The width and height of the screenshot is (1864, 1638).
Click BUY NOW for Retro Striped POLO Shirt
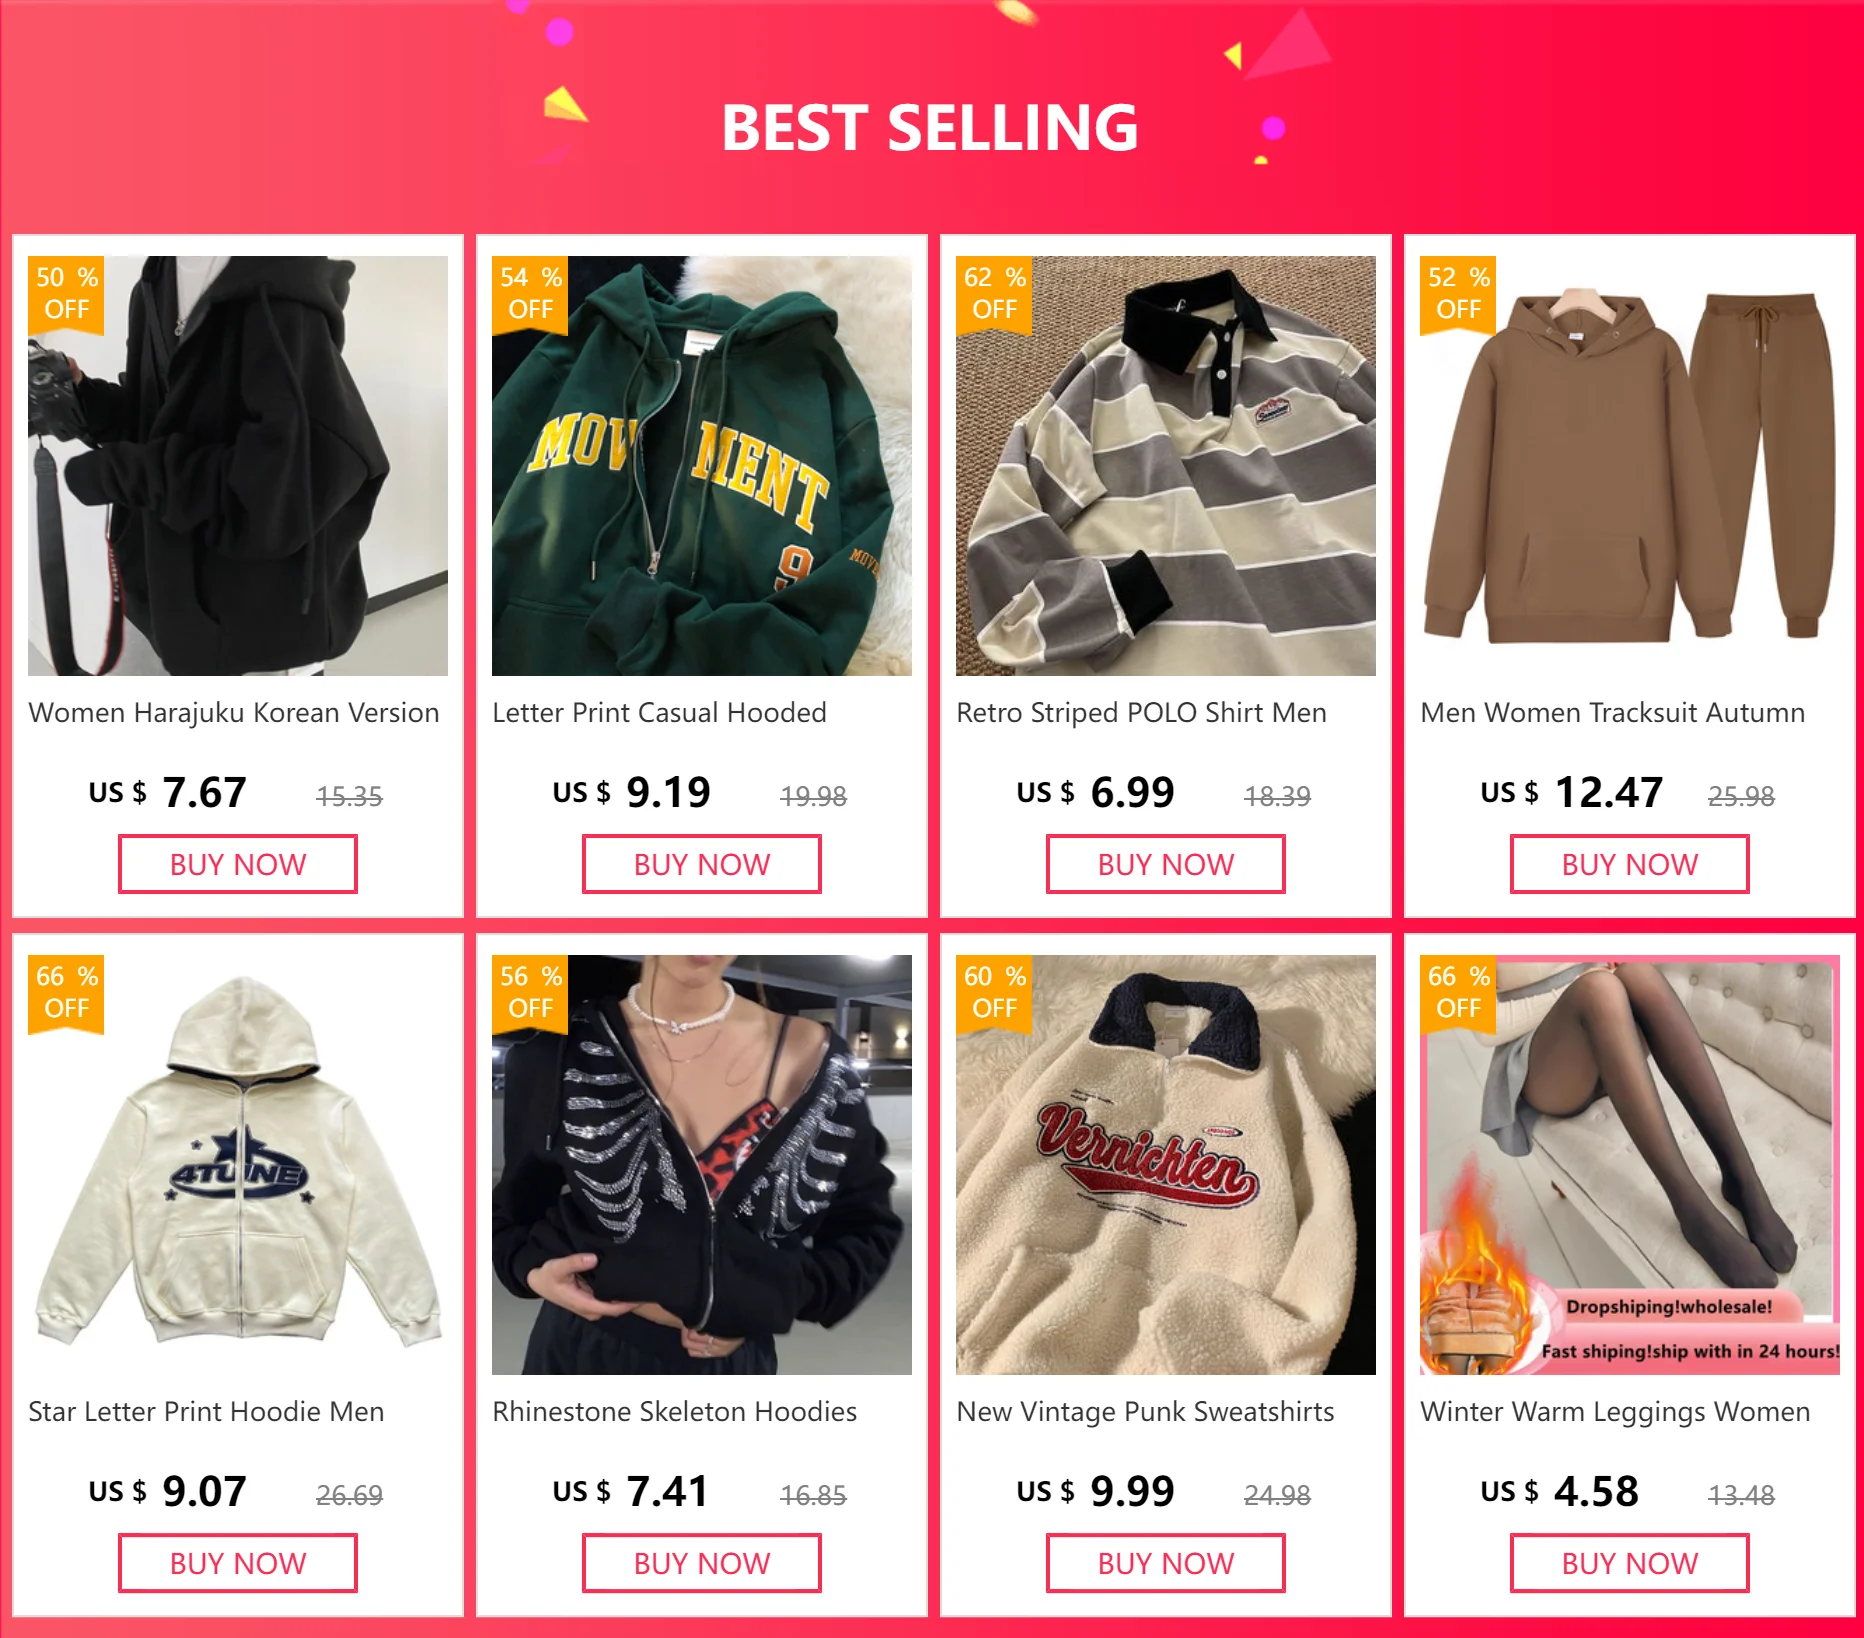pyautogui.click(x=1166, y=864)
